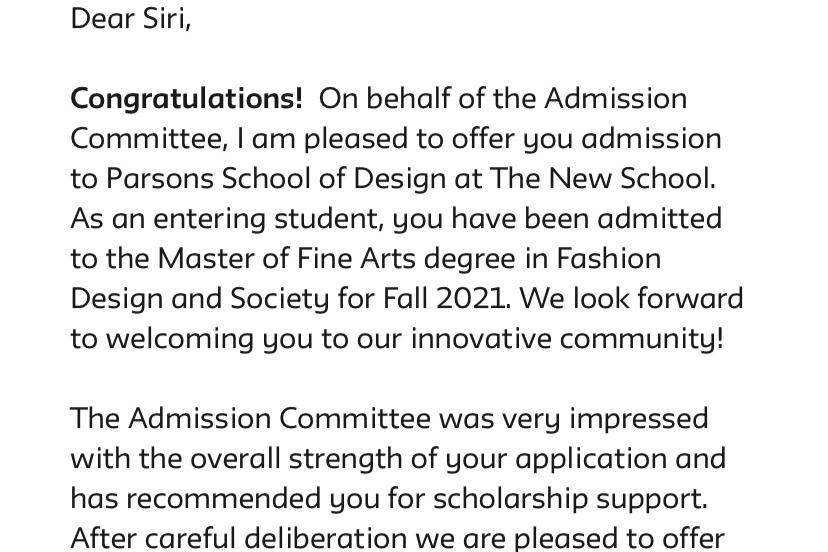Image resolution: width=828 pixels, height=552 pixels.
Task: Click the word 'application' in the second paragraph
Action: tap(591, 461)
